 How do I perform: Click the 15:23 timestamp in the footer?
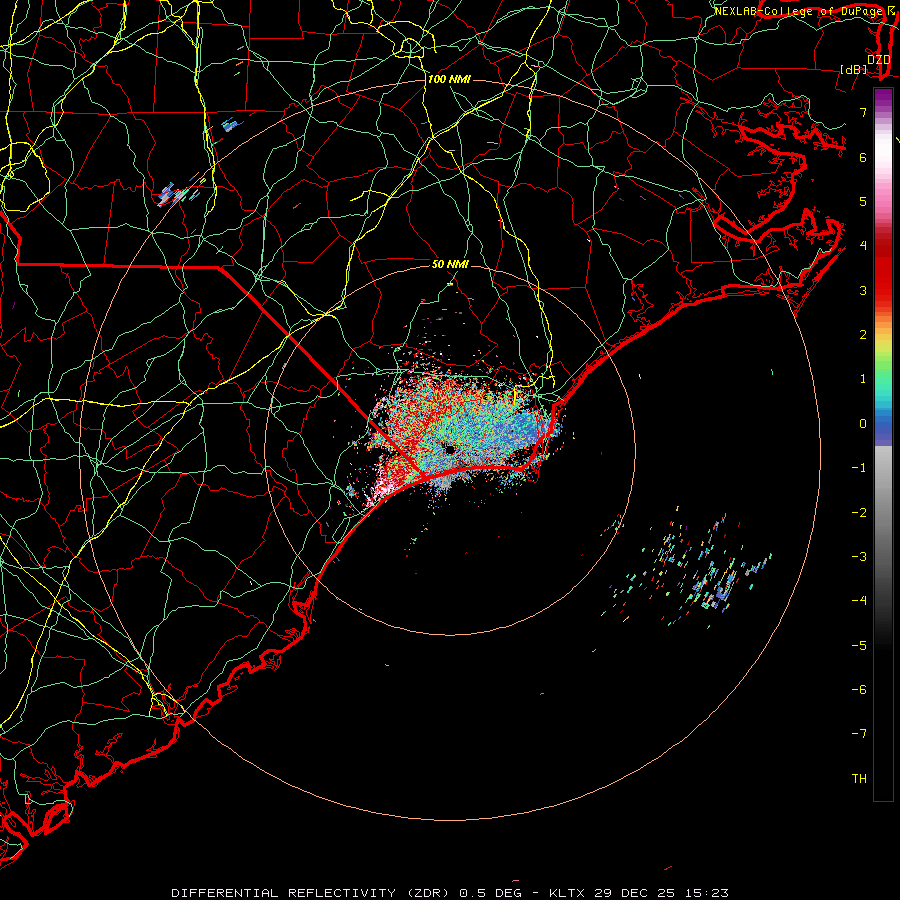707,893
